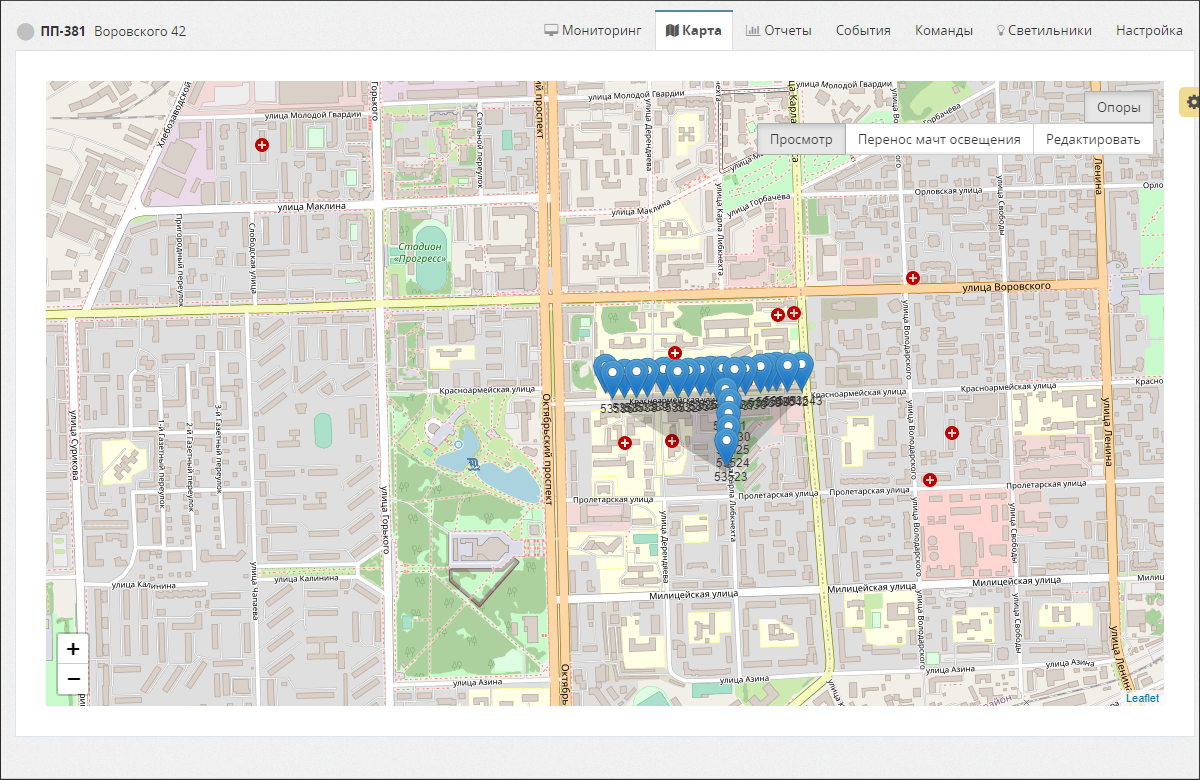Open the Мониторинг tab
Viewport: 1200px width, 780px height.
(x=593, y=30)
